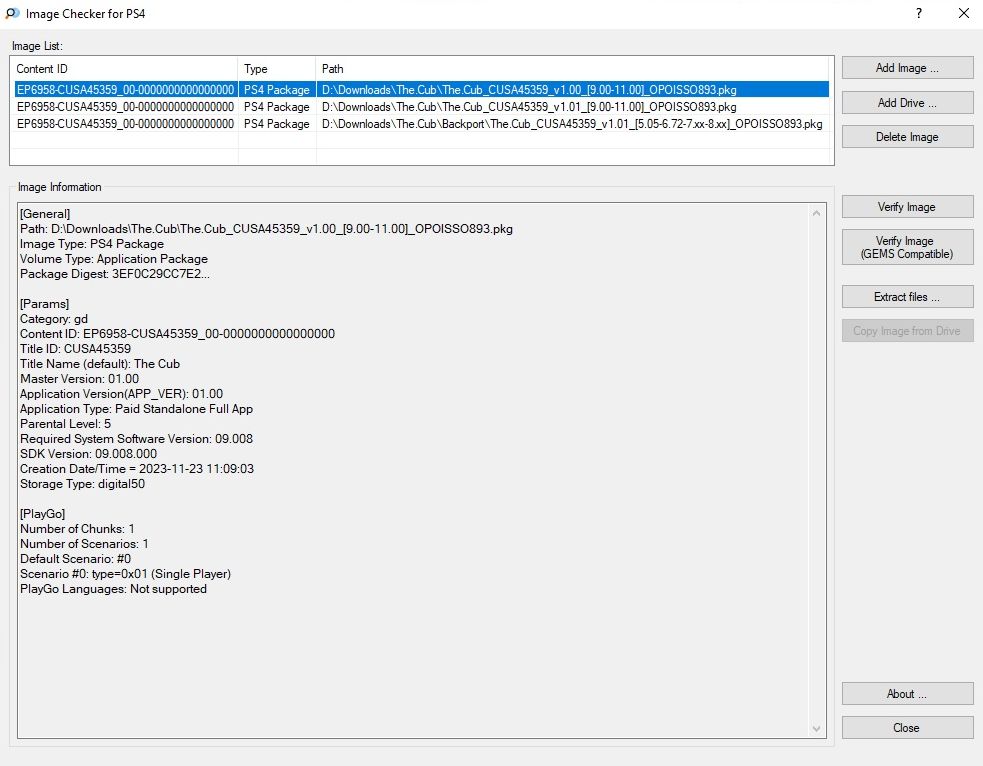The height and width of the screenshot is (766, 983).
Task: Open the Add Drive dialog
Action: pos(907,102)
